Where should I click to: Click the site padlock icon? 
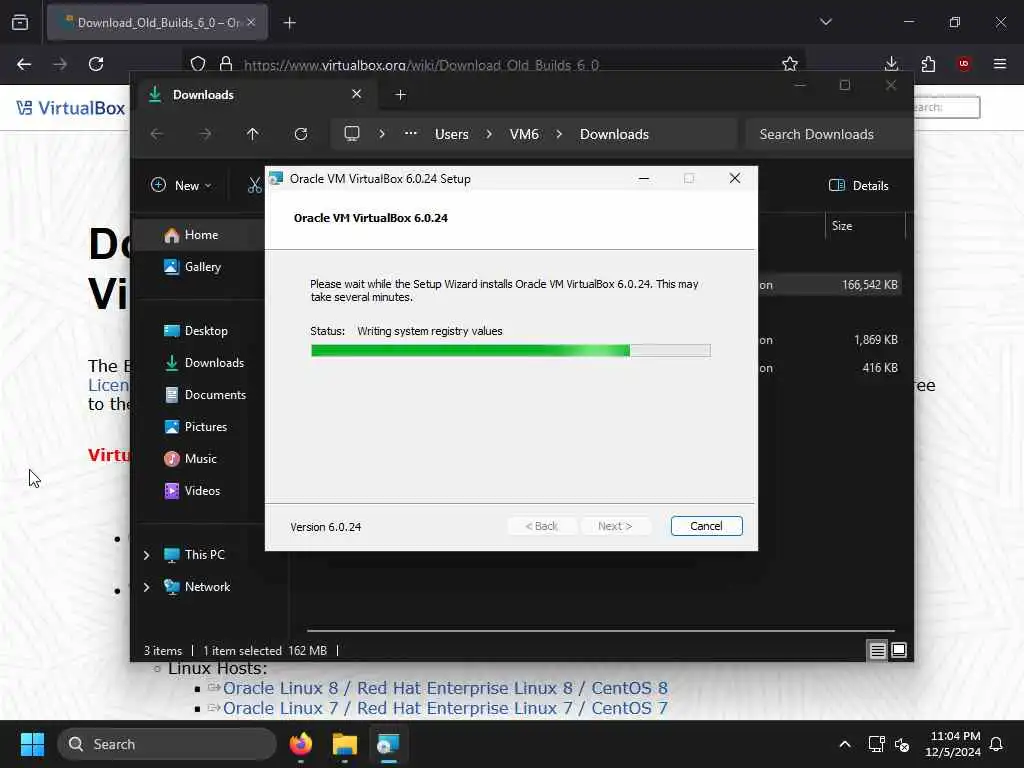[x=226, y=64]
